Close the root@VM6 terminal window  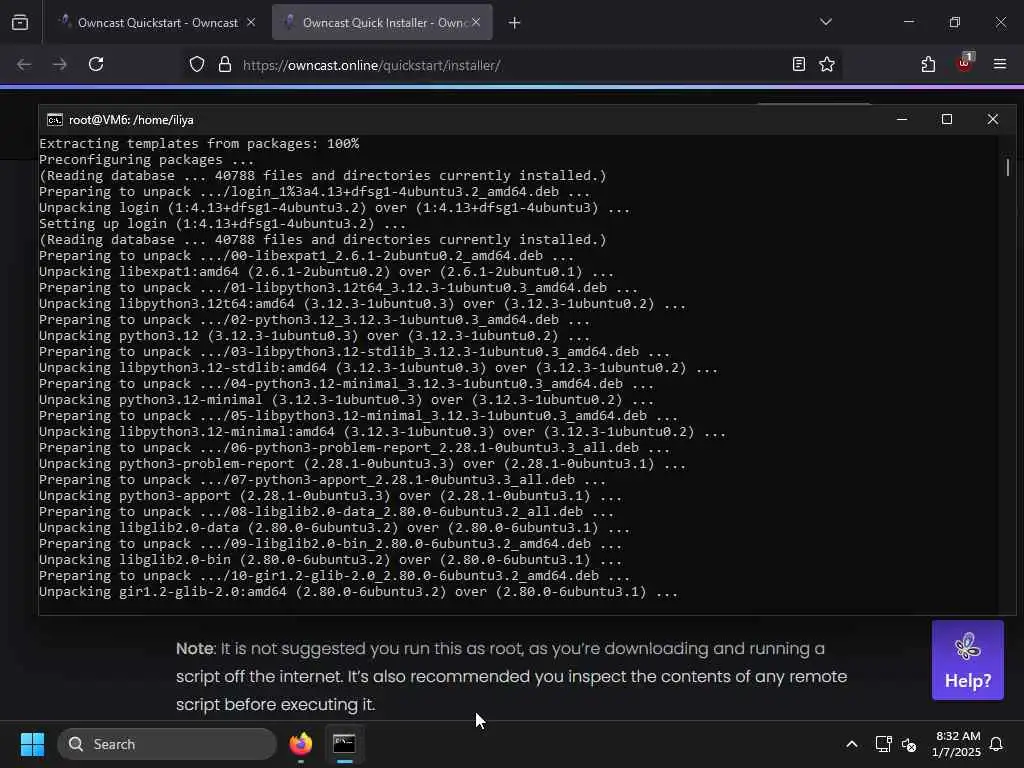click(993, 120)
